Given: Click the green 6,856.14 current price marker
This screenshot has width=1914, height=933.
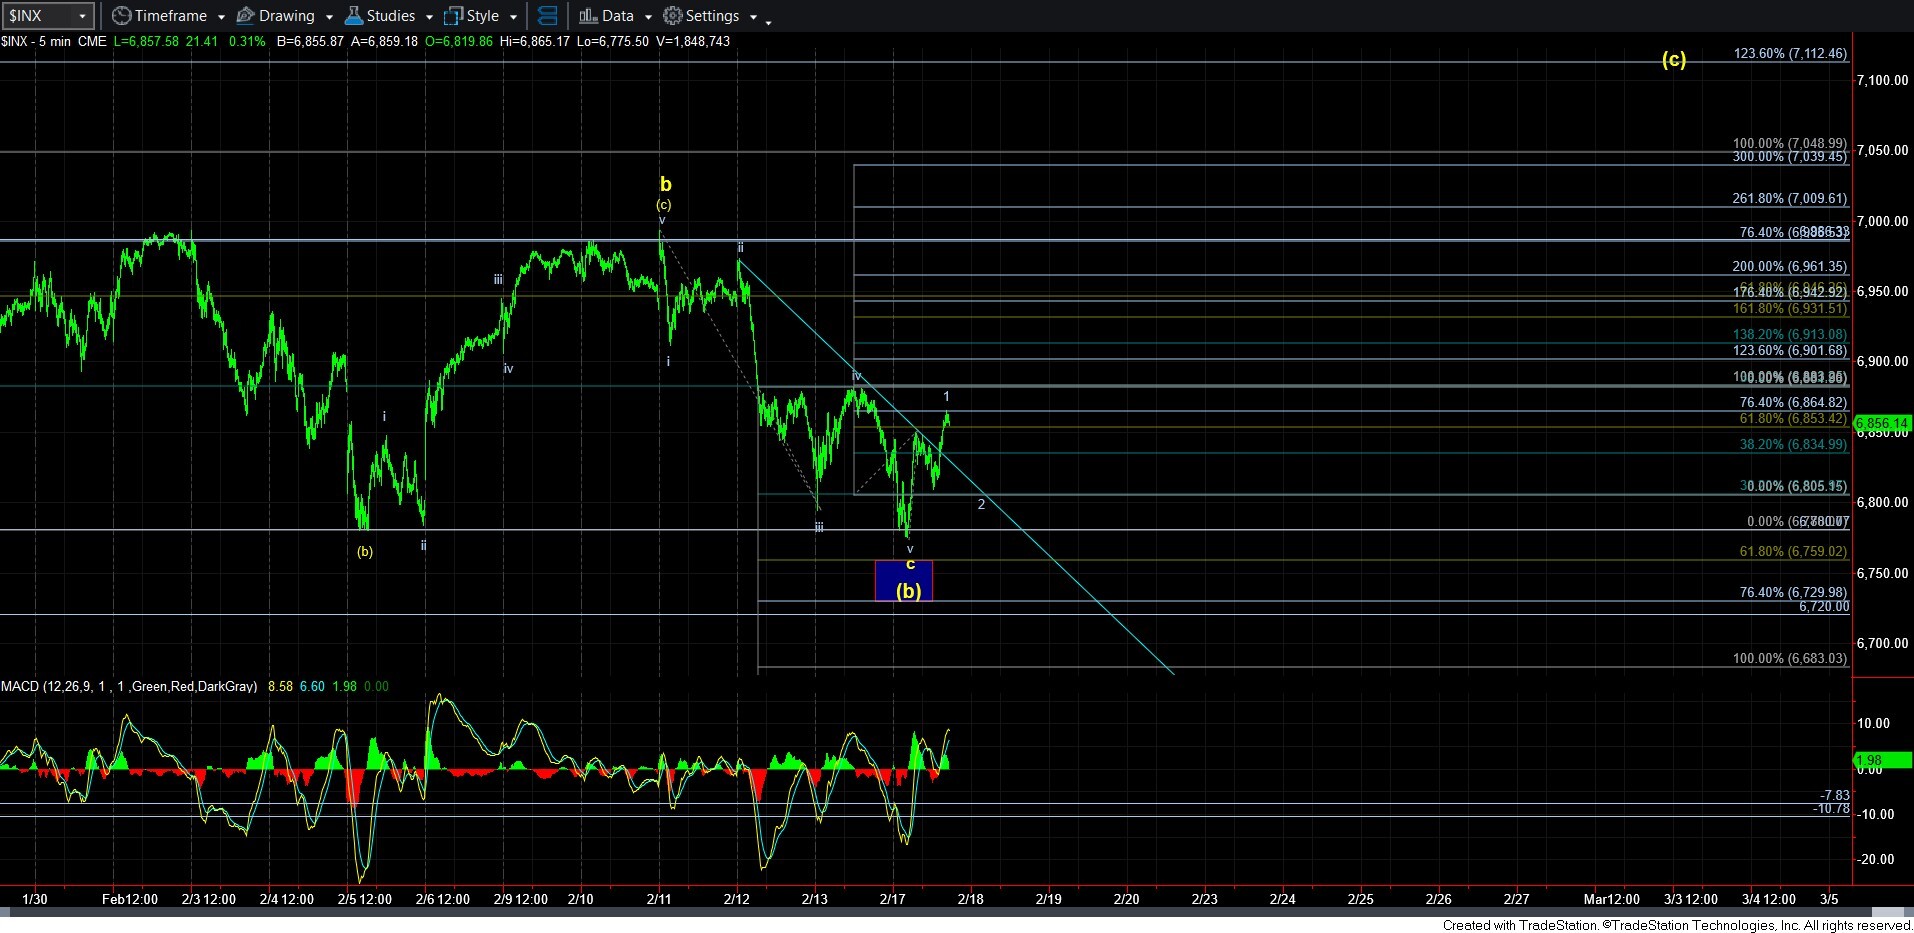Looking at the screenshot, I should tap(1882, 423).
